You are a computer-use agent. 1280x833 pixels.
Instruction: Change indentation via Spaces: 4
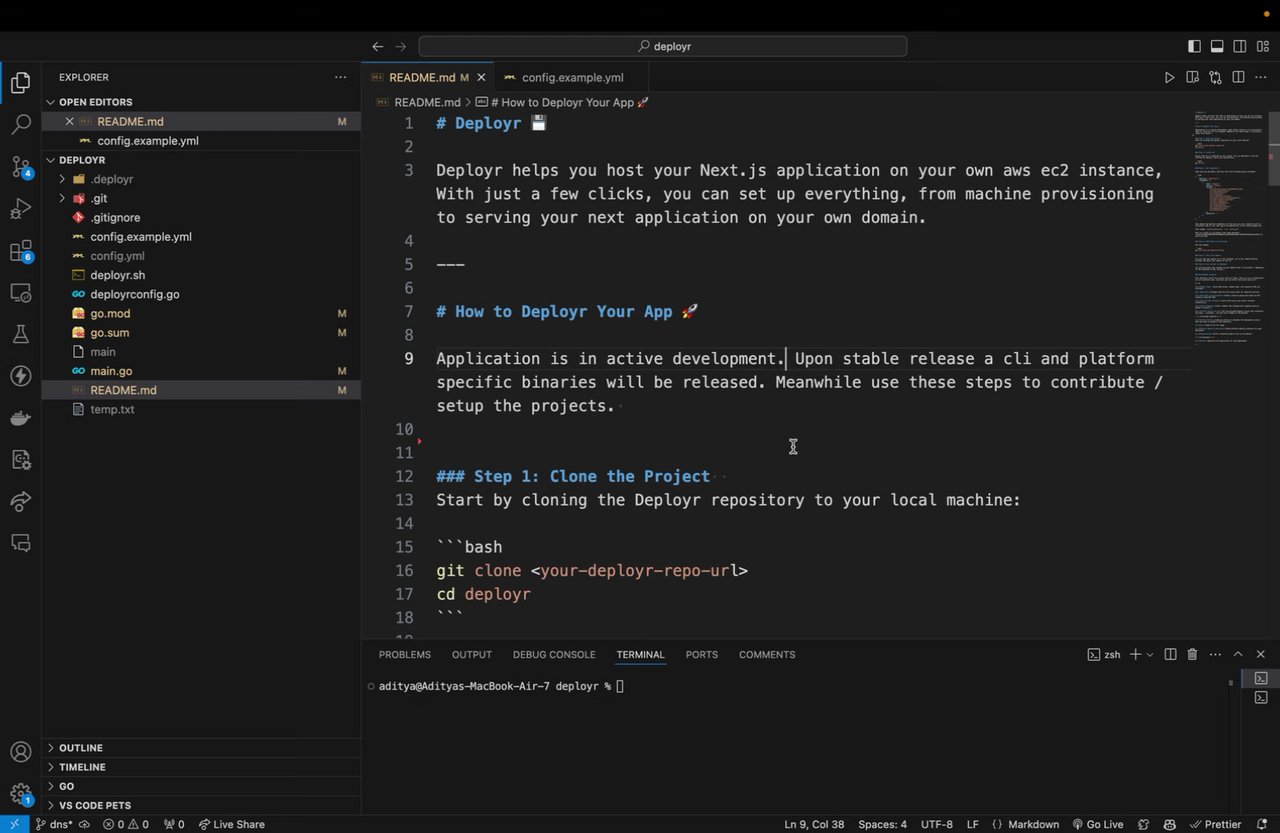(882, 824)
